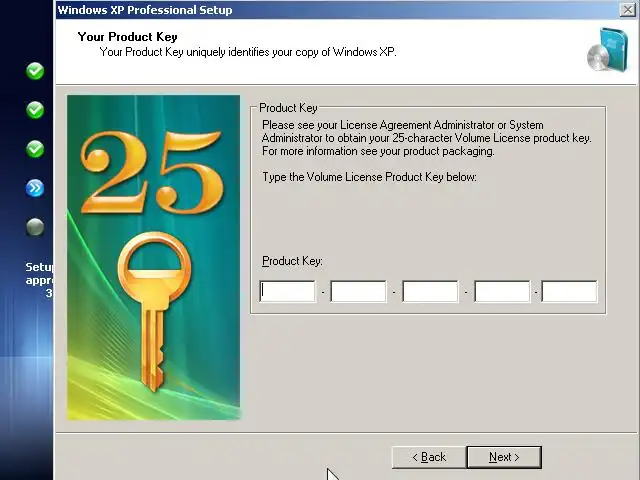Click the Next button

pos(504,457)
